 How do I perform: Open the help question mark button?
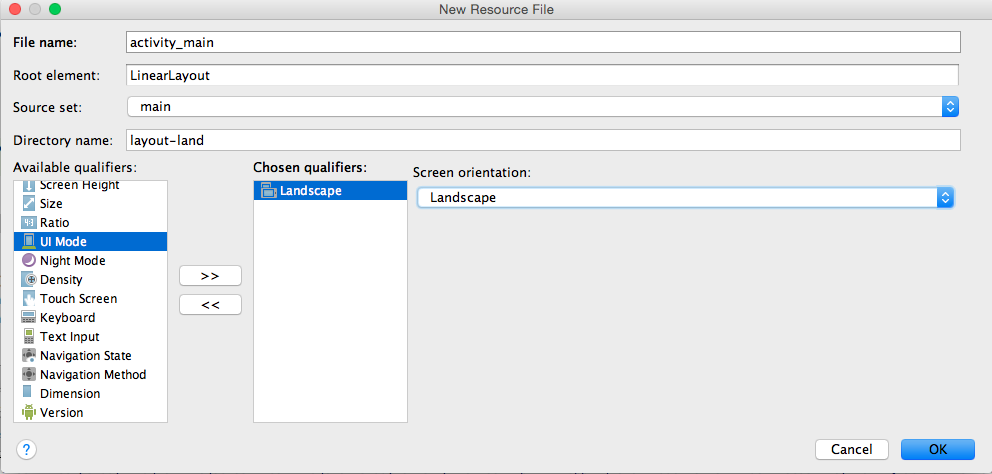point(27,450)
